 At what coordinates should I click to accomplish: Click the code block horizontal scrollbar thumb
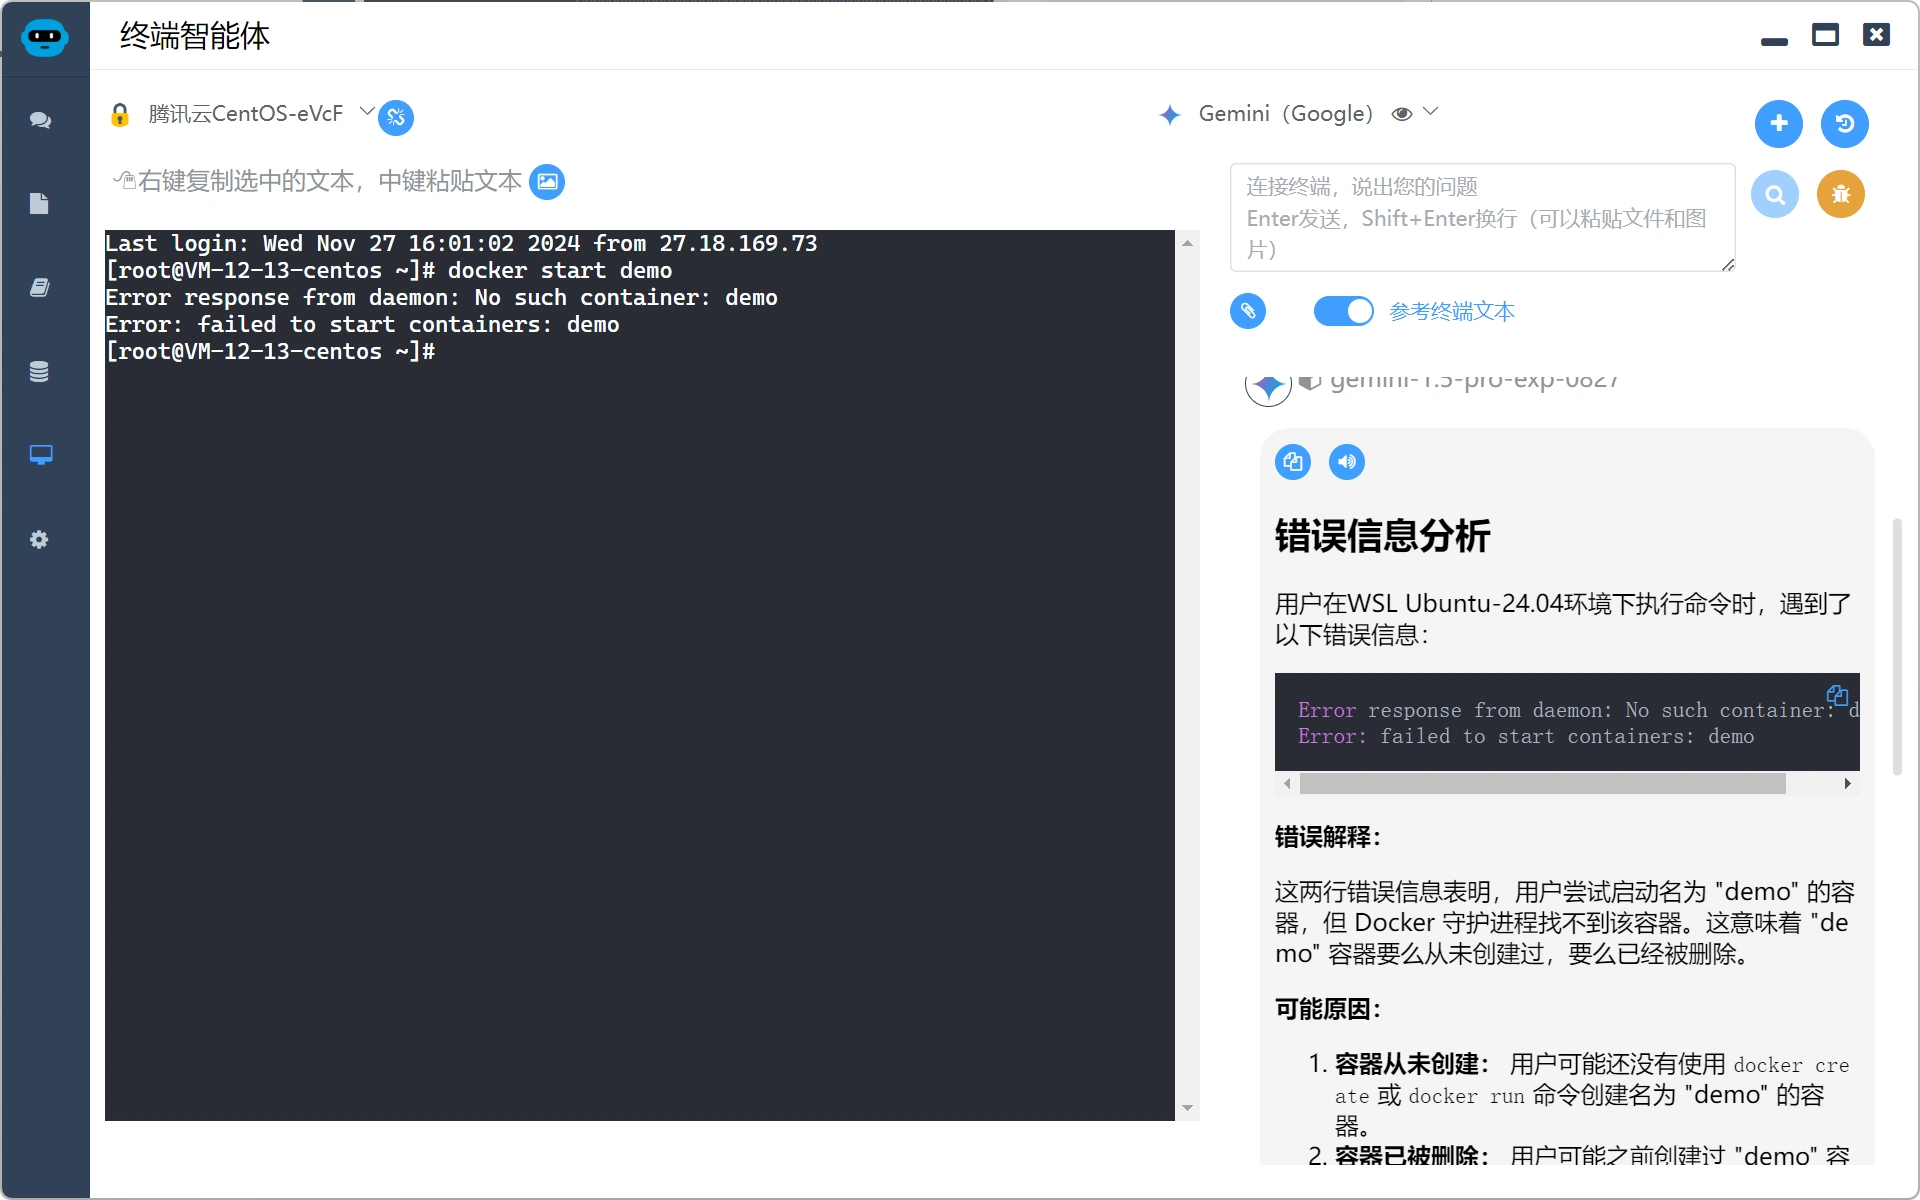pos(1542,784)
